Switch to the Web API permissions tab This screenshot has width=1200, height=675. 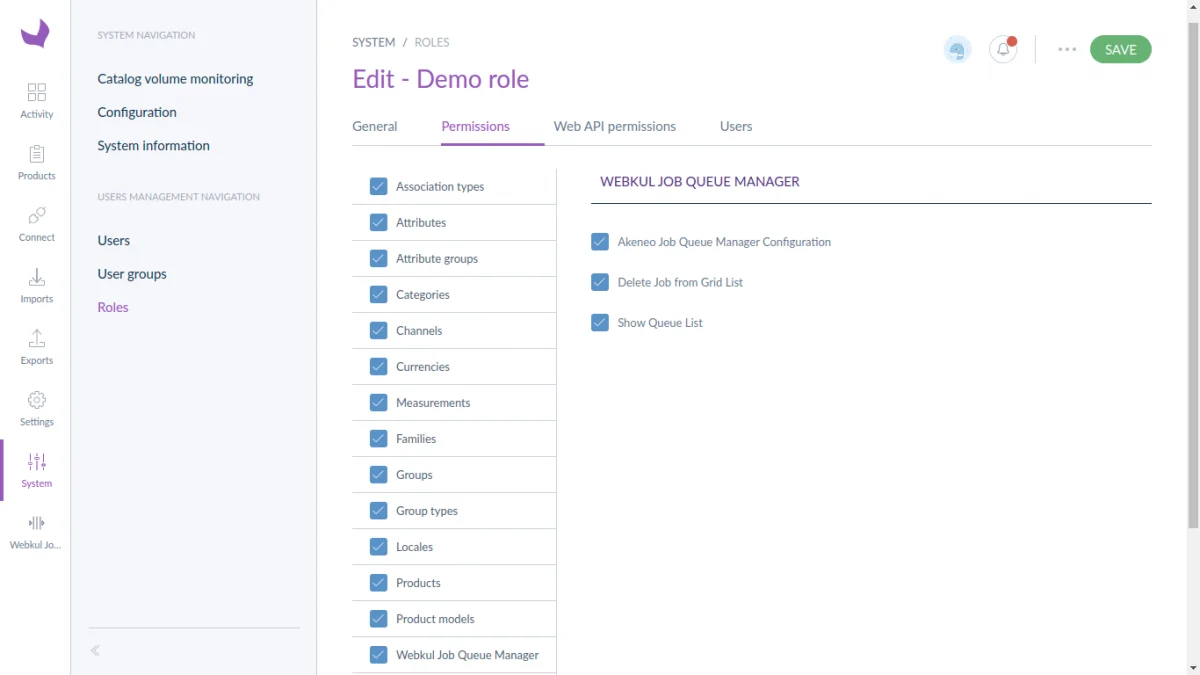pos(615,127)
